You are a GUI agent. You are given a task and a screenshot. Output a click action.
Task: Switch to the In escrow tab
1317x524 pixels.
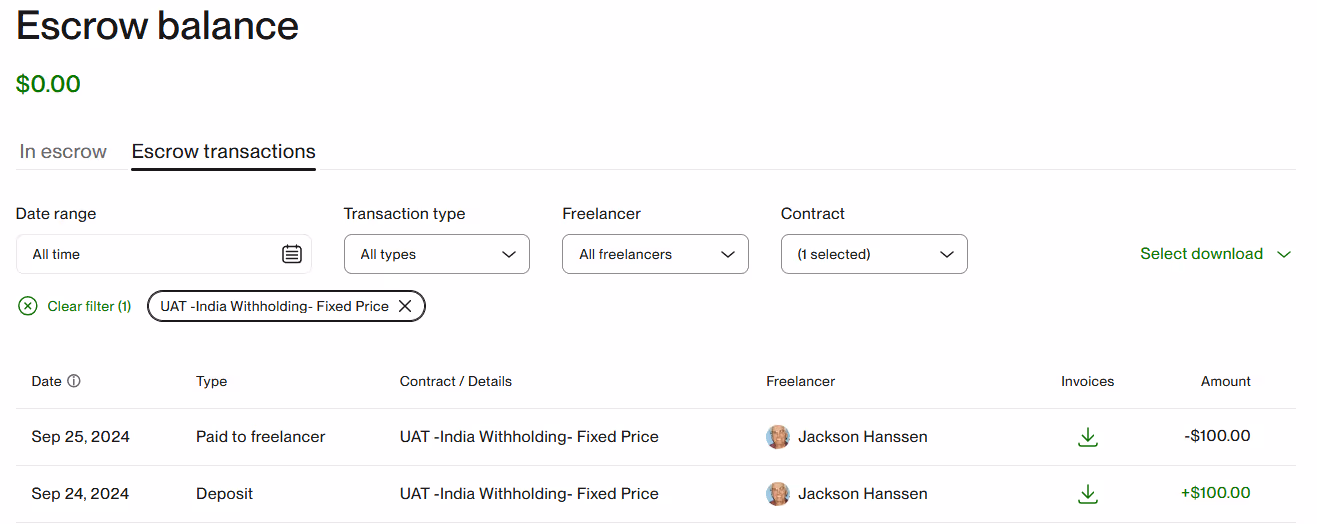63,152
